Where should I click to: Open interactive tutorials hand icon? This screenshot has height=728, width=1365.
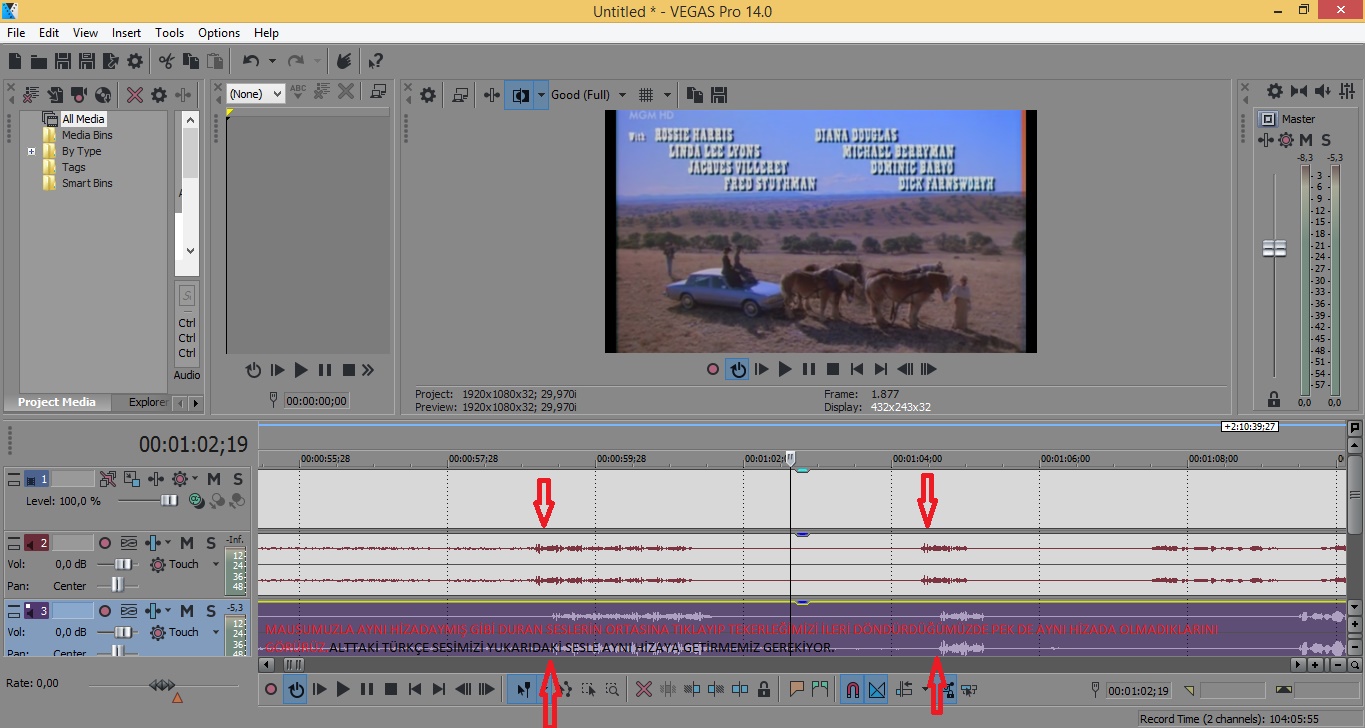point(344,61)
